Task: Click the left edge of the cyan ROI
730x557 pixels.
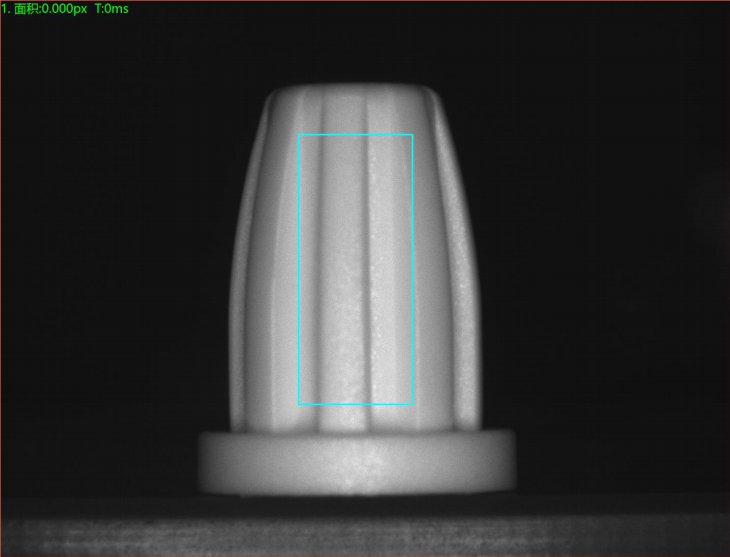Action: pos(299,270)
